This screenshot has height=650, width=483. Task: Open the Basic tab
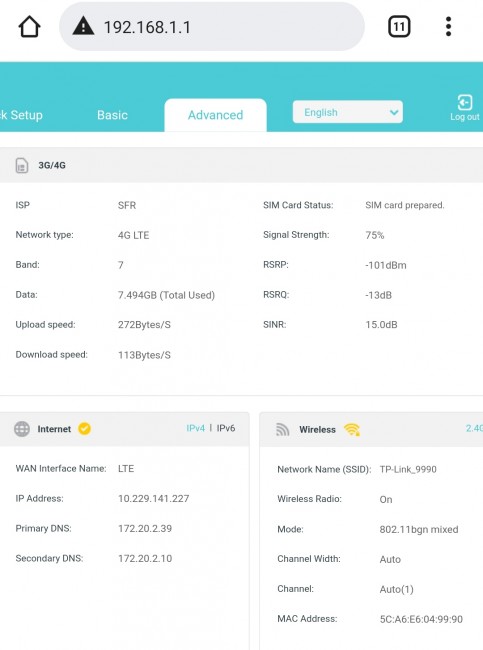(112, 115)
